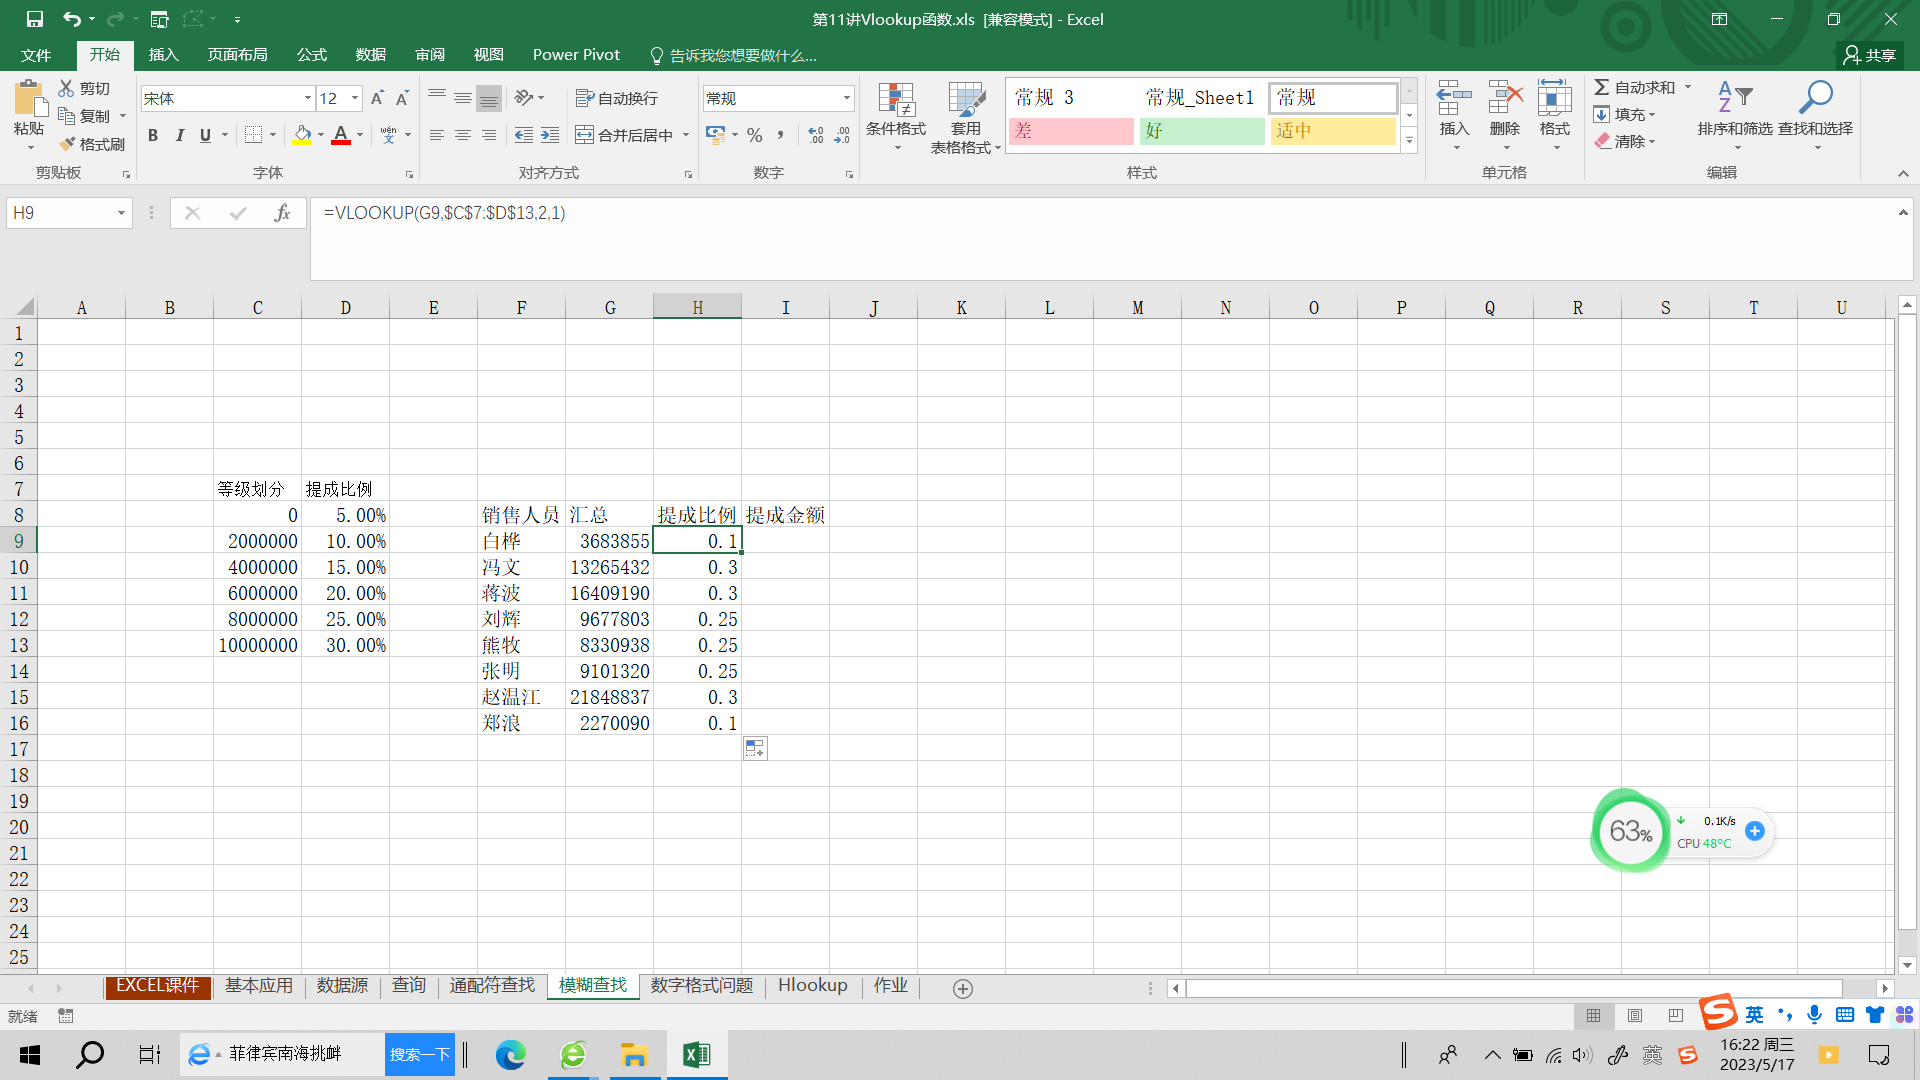
Task: Click the Save icon in quick access toolbar
Action: pyautogui.click(x=34, y=19)
